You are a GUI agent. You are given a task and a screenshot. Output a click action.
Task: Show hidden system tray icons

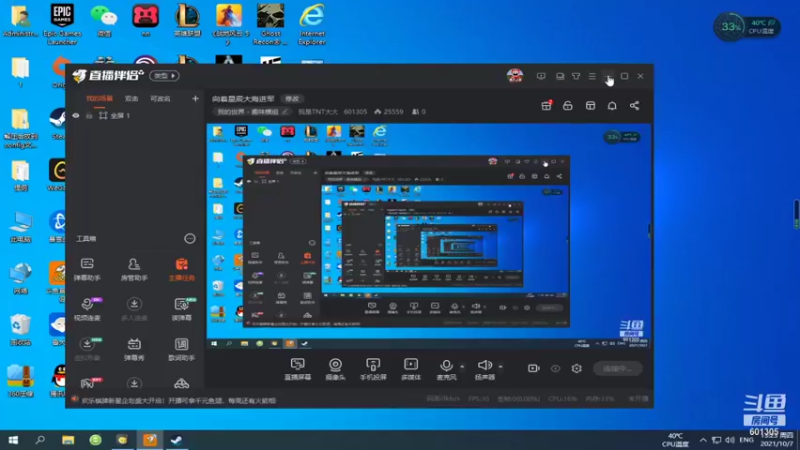pyautogui.click(x=703, y=440)
